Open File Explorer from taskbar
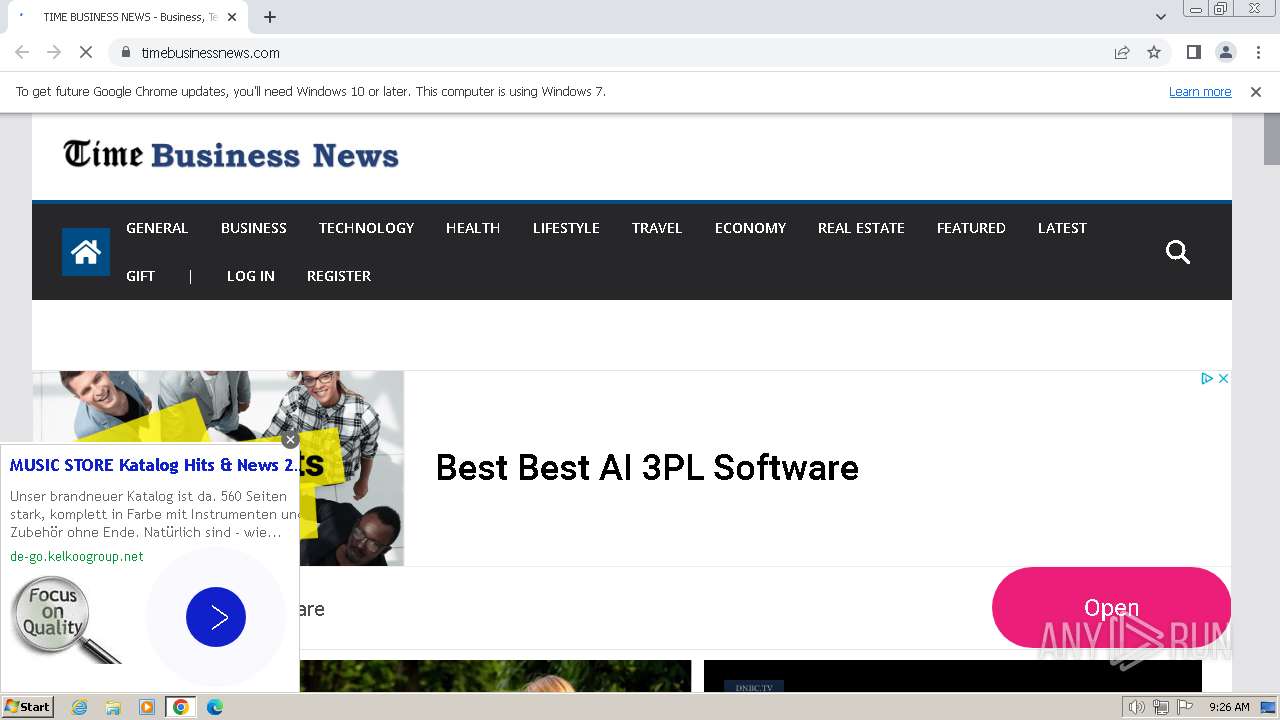This screenshot has width=1280, height=720. pyautogui.click(x=113, y=707)
